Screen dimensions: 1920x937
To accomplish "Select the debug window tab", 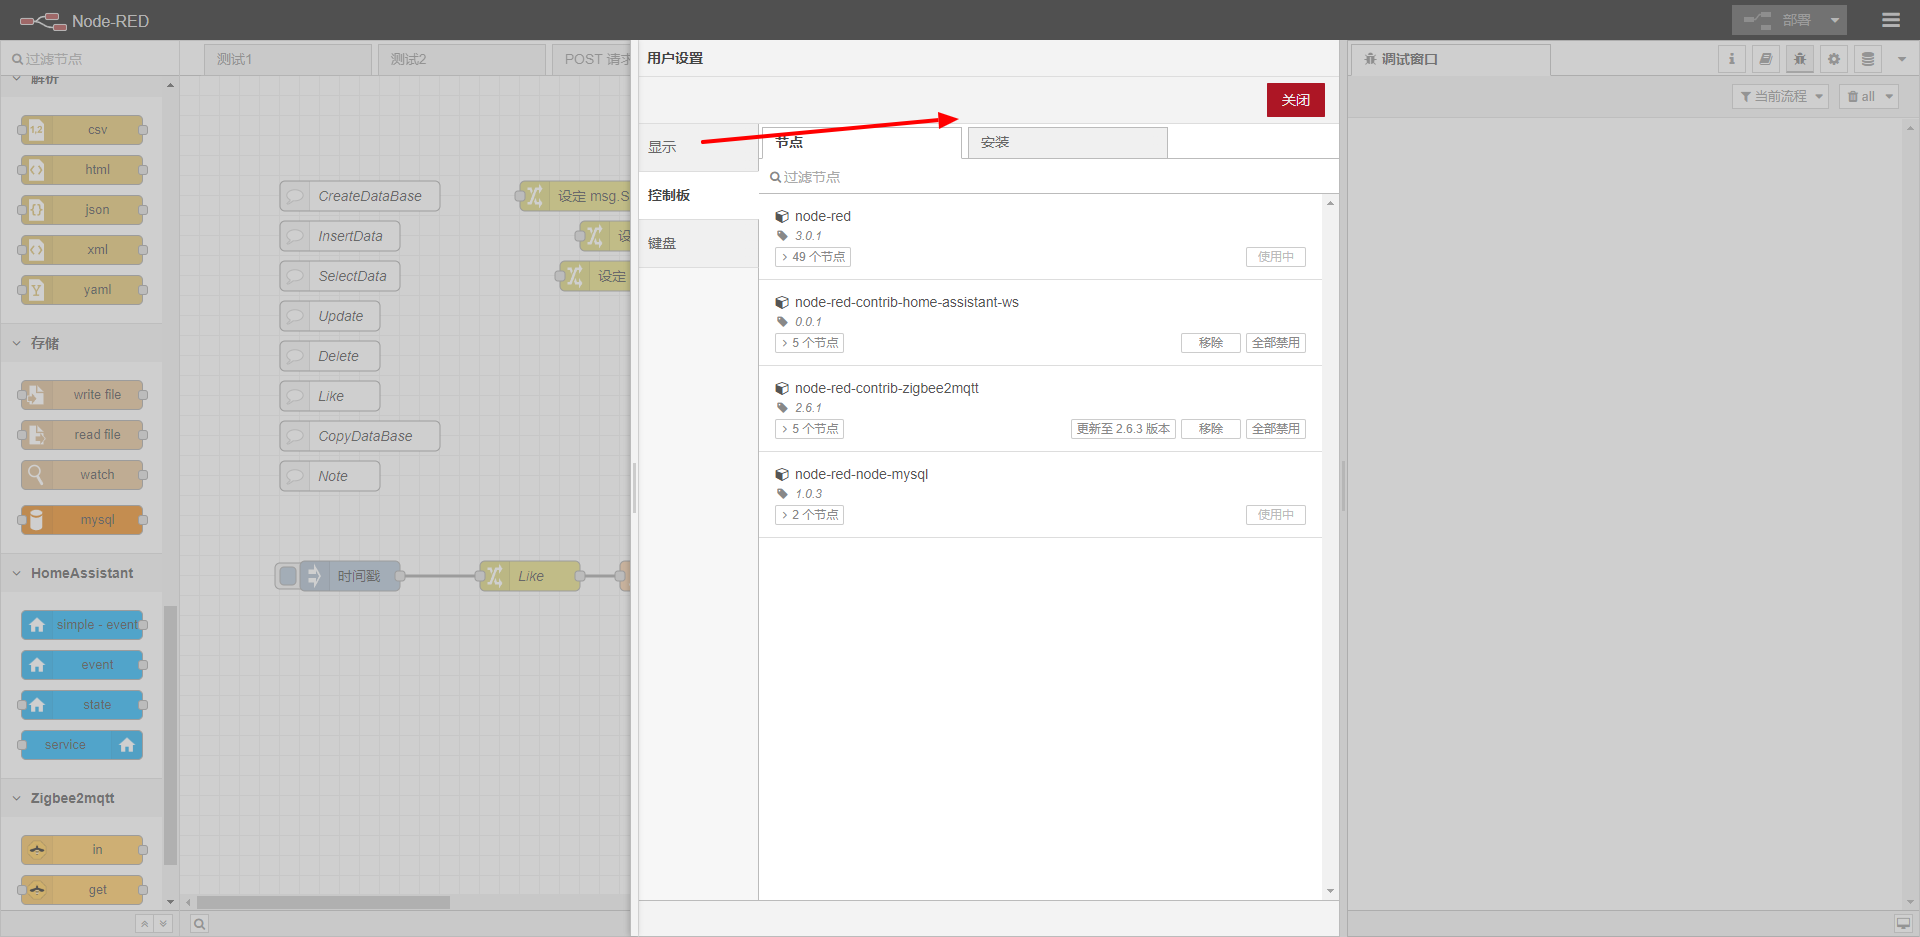I will (x=1451, y=59).
